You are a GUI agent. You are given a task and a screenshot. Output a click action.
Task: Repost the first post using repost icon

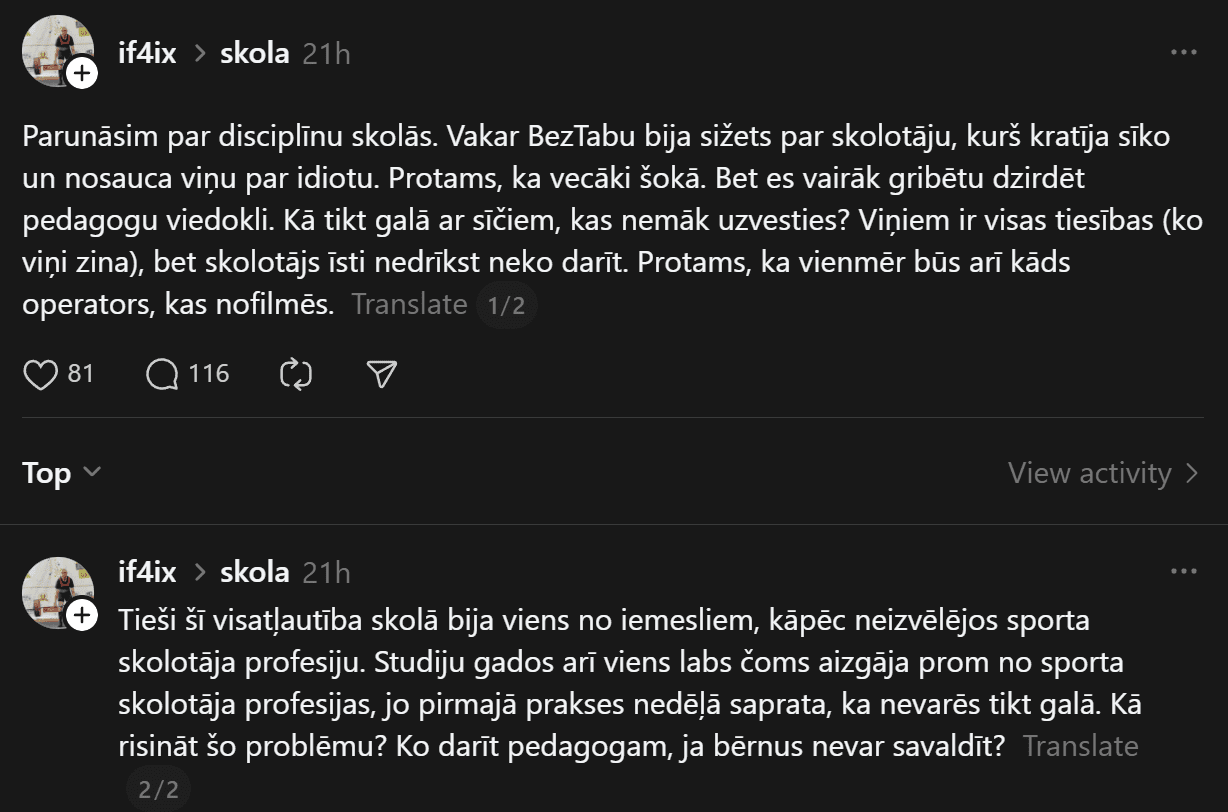coord(296,375)
